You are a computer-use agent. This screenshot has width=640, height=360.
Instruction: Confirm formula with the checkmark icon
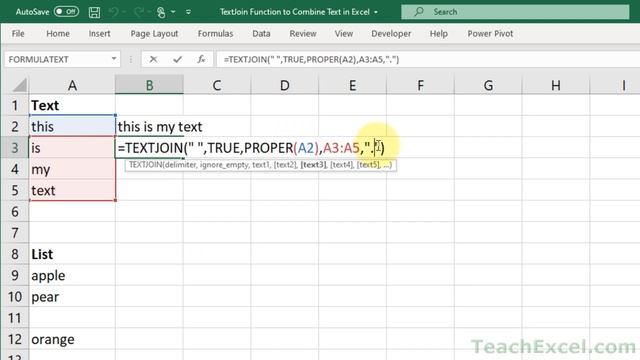coord(177,60)
